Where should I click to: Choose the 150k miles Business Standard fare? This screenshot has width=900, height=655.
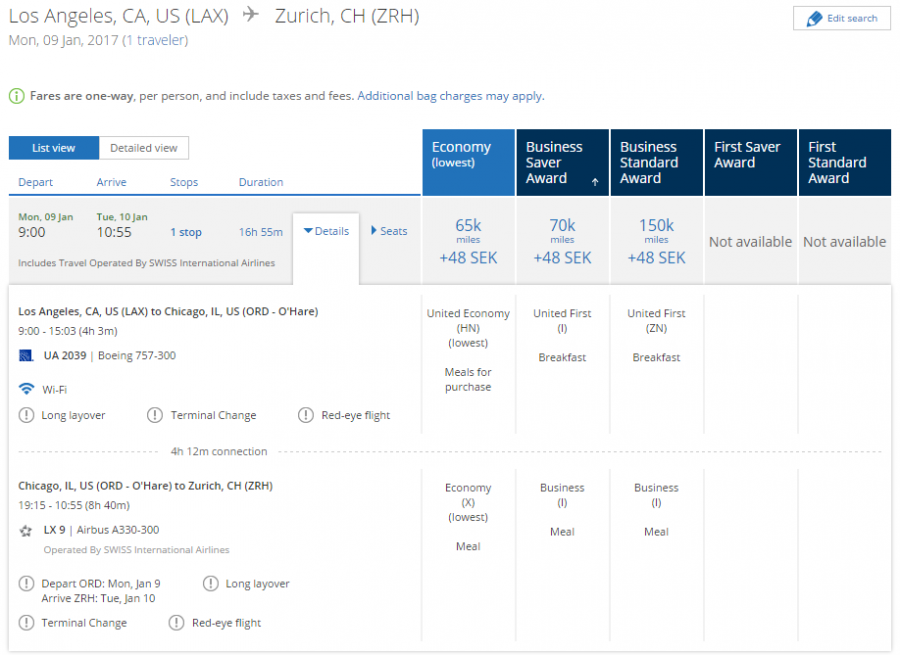coord(657,241)
